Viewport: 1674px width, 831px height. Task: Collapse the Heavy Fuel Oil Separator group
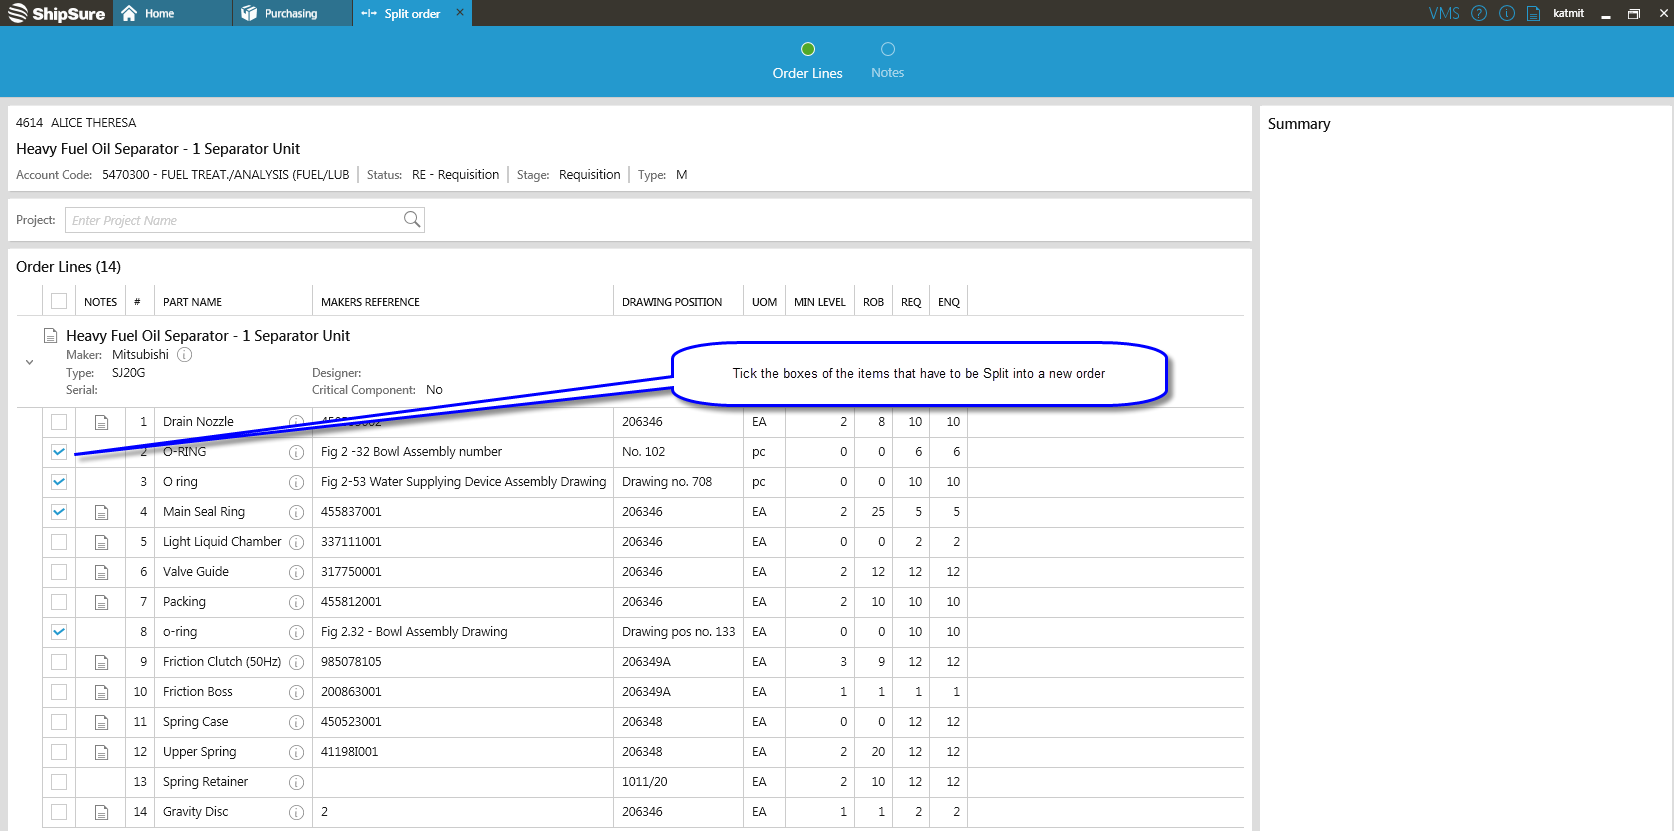(29, 362)
